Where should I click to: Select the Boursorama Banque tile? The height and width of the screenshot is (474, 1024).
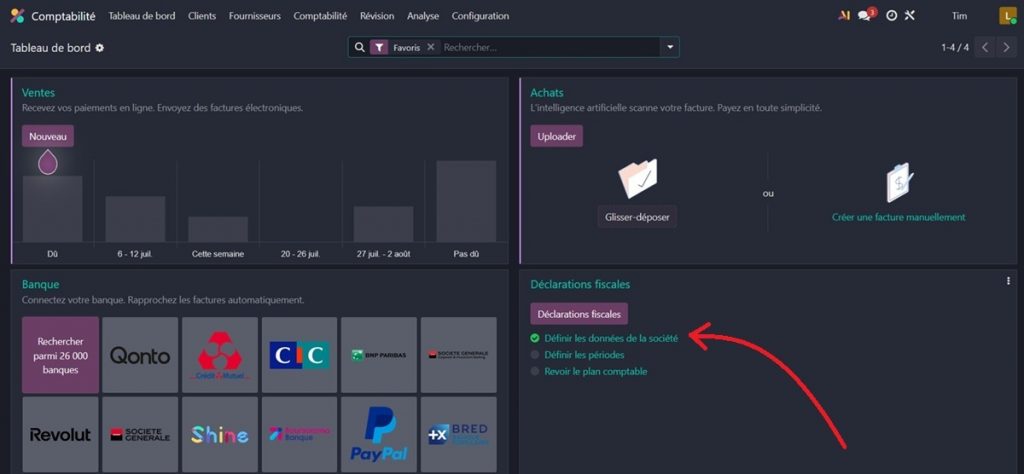click(x=299, y=435)
